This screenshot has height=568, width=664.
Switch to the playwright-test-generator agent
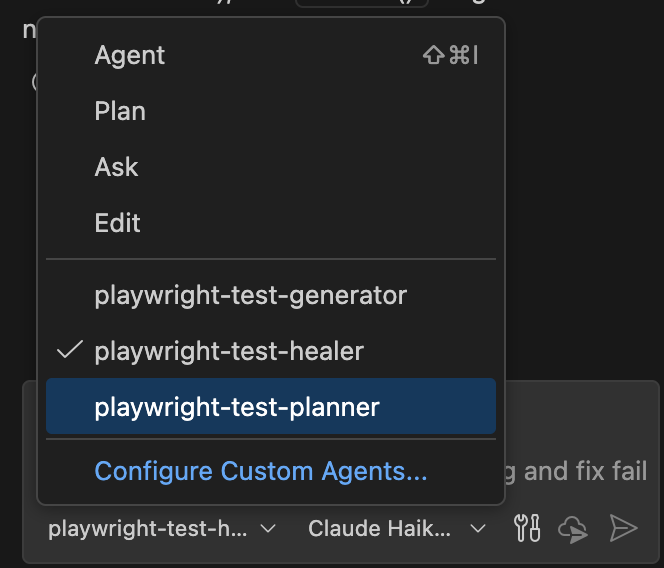pyautogui.click(x=250, y=295)
